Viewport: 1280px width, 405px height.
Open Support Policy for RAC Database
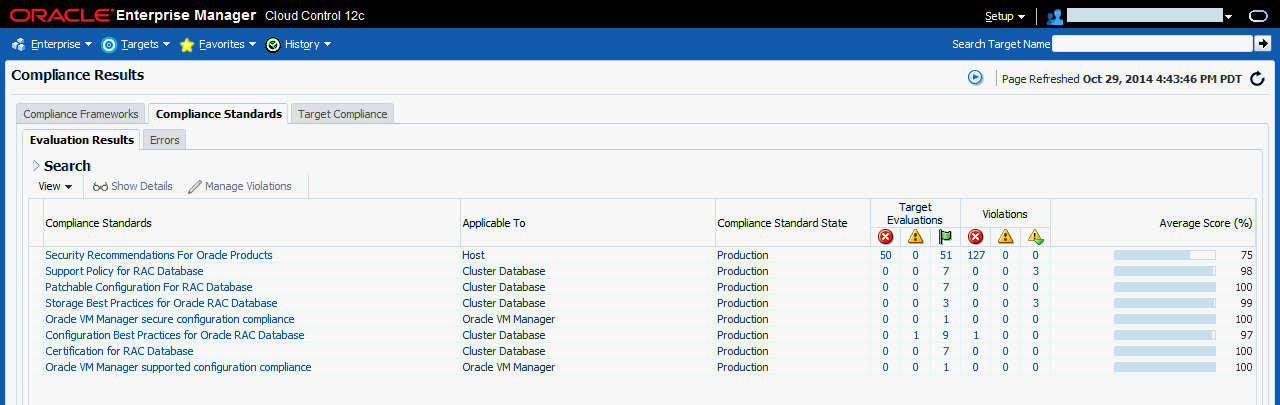(x=124, y=271)
